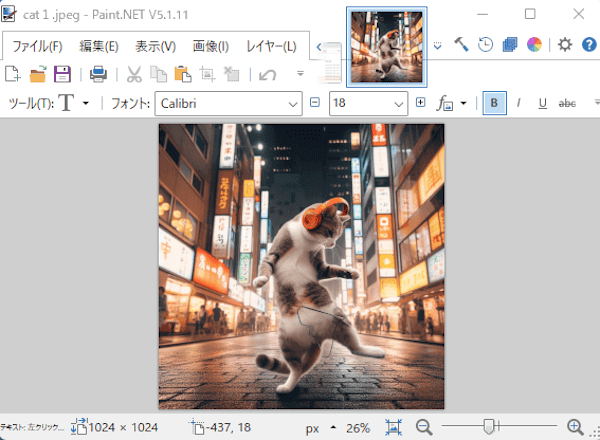Open the 編集(E) menu
The image size is (600, 440).
[99, 46]
